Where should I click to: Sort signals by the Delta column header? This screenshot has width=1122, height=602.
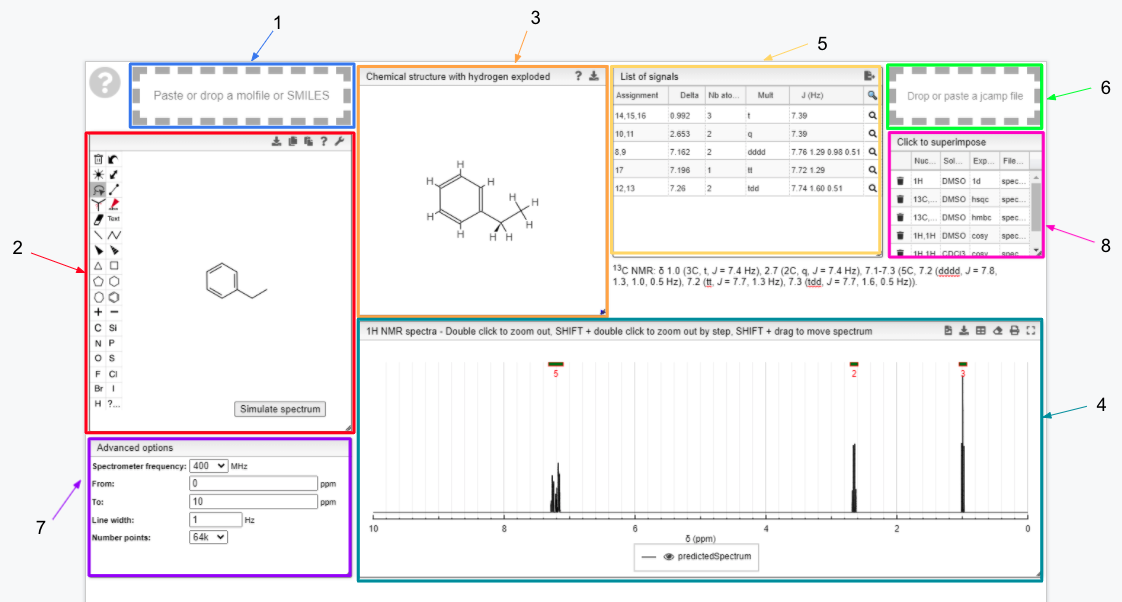pyautogui.click(x=687, y=95)
